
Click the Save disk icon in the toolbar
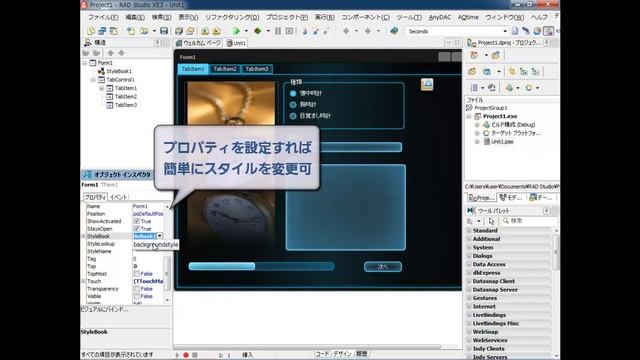tap(164, 31)
